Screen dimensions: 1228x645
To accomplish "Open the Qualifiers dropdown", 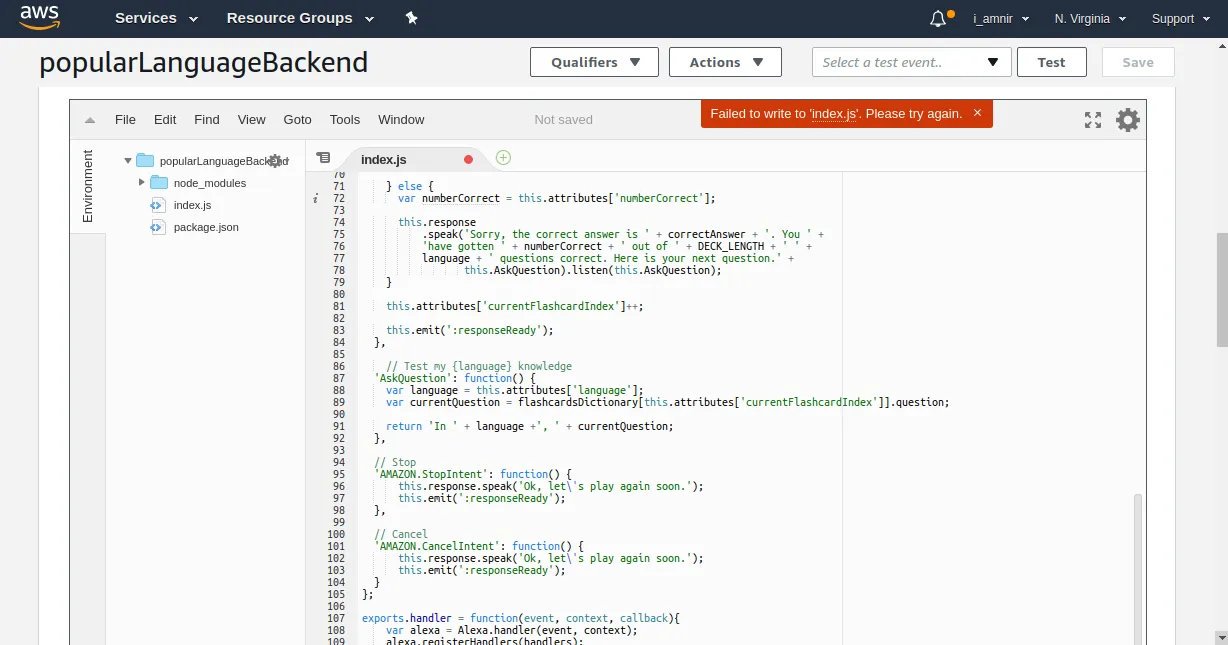I will point(594,62).
